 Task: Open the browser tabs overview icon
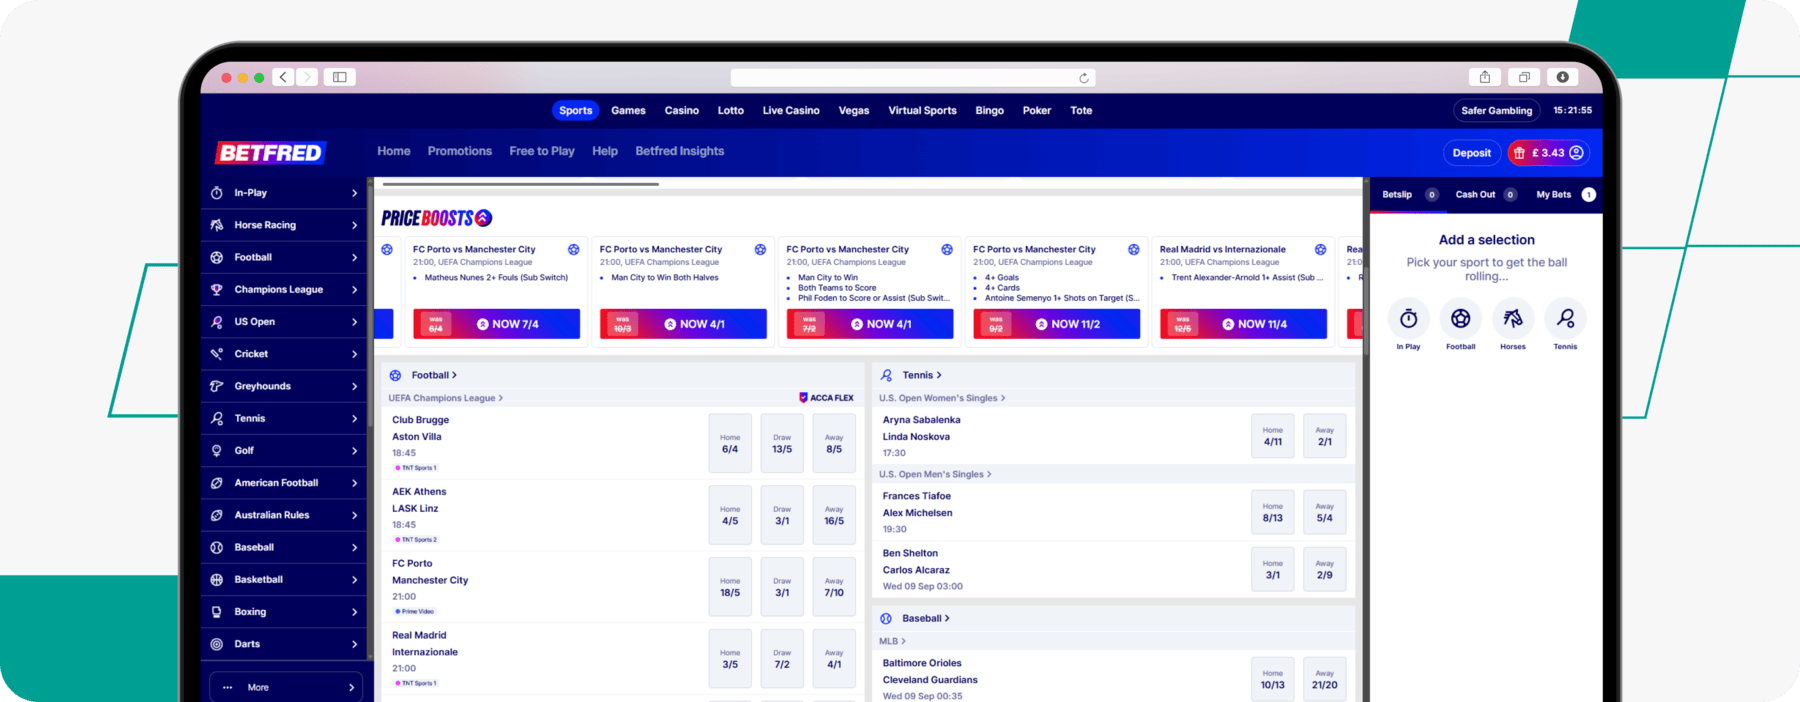click(1524, 77)
